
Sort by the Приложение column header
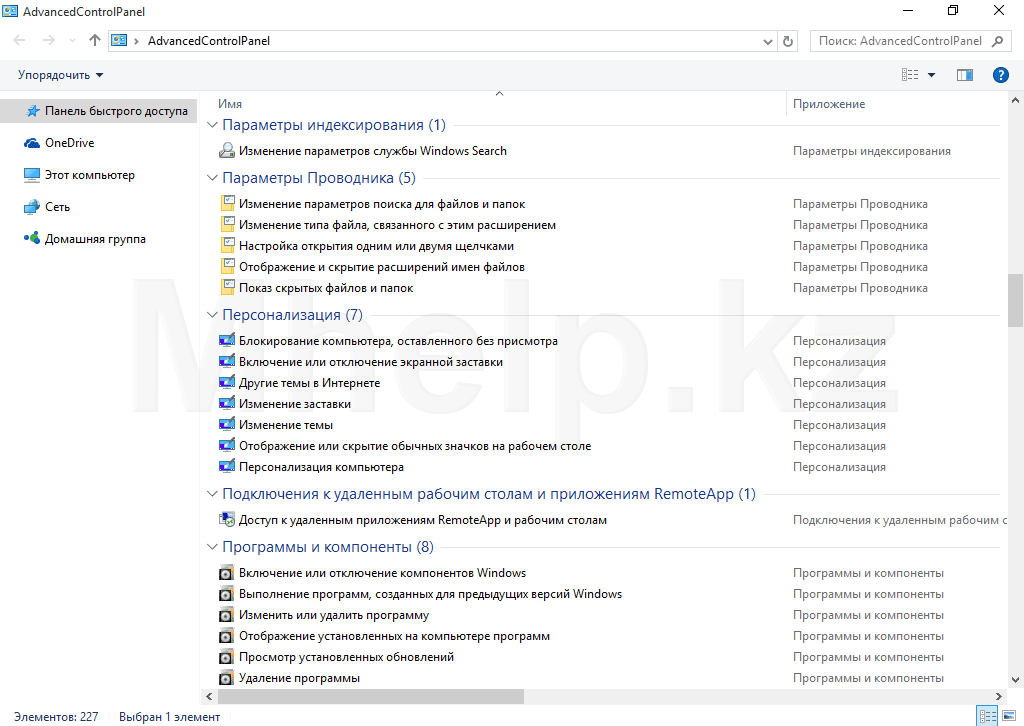click(829, 104)
